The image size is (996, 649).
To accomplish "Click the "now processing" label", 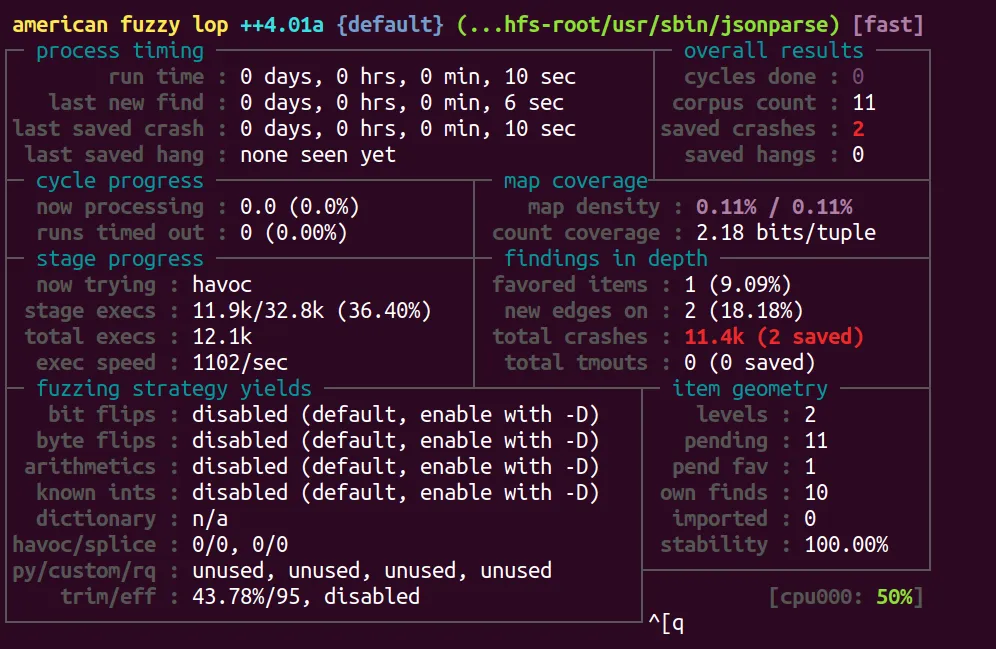I will pyautogui.click(x=120, y=207).
